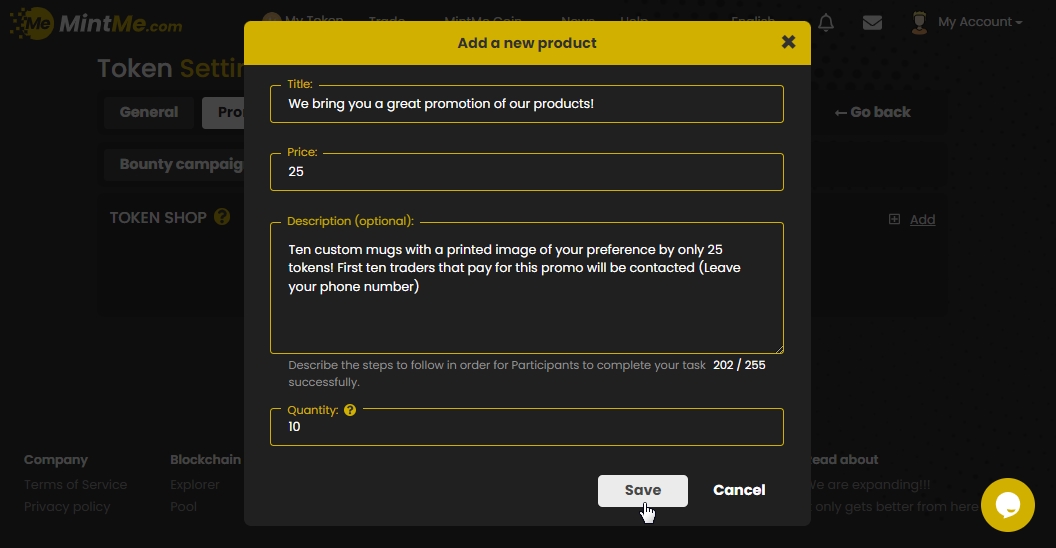Open the Bounty campaign tab
The image size is (1056, 548).
pyautogui.click(x=175, y=164)
